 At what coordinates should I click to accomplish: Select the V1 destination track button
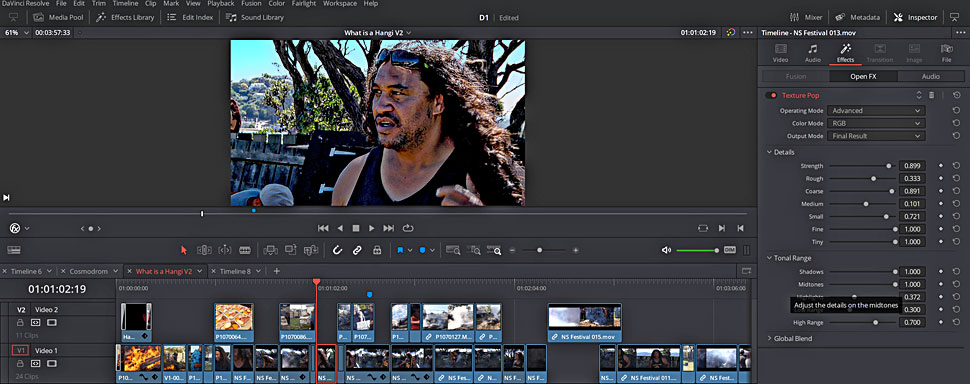point(21,350)
